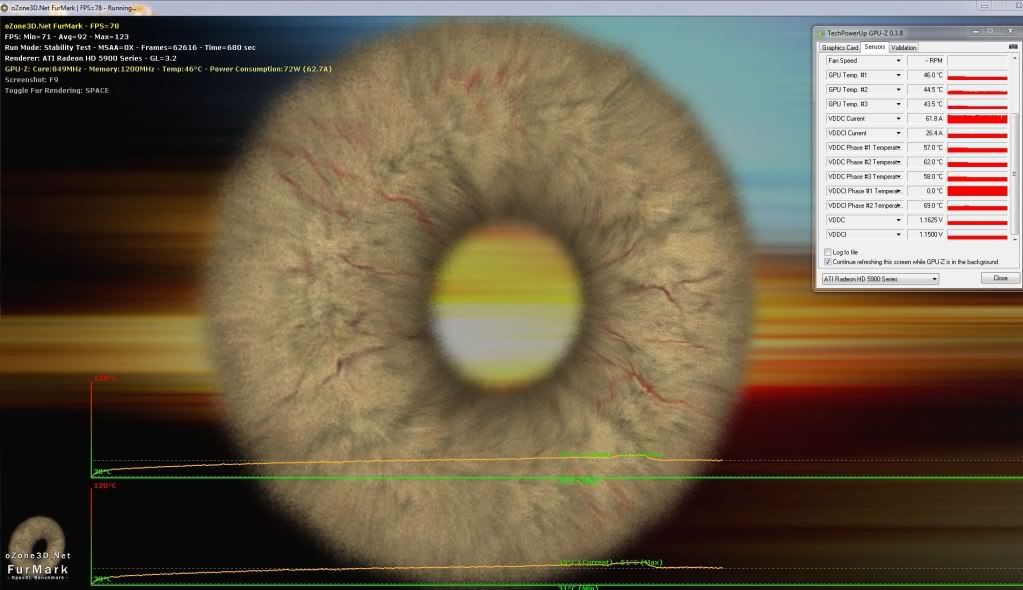Switch to the Validation tab

pos(904,48)
